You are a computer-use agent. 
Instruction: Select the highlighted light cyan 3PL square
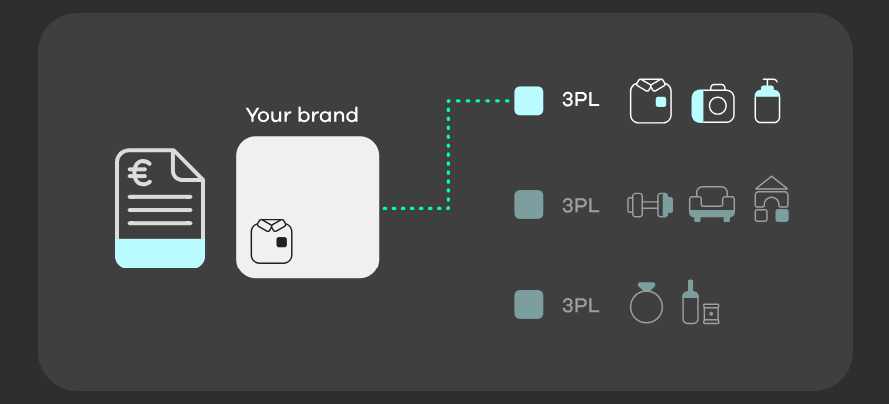528,101
